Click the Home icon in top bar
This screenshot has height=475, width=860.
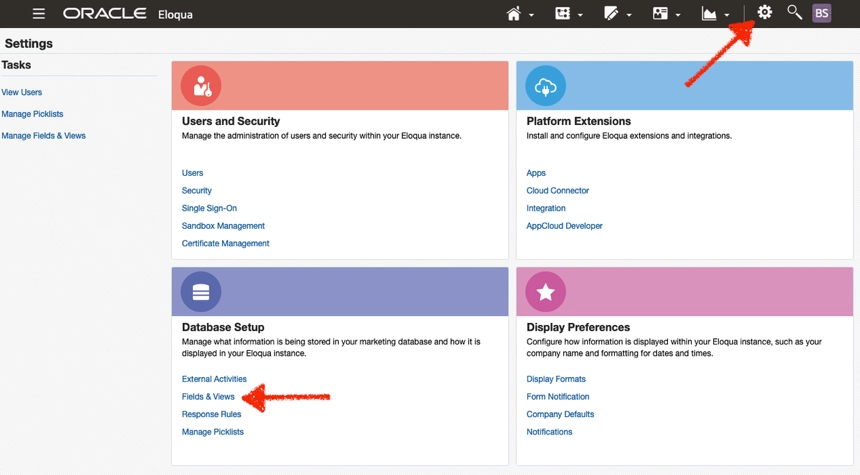pos(514,14)
